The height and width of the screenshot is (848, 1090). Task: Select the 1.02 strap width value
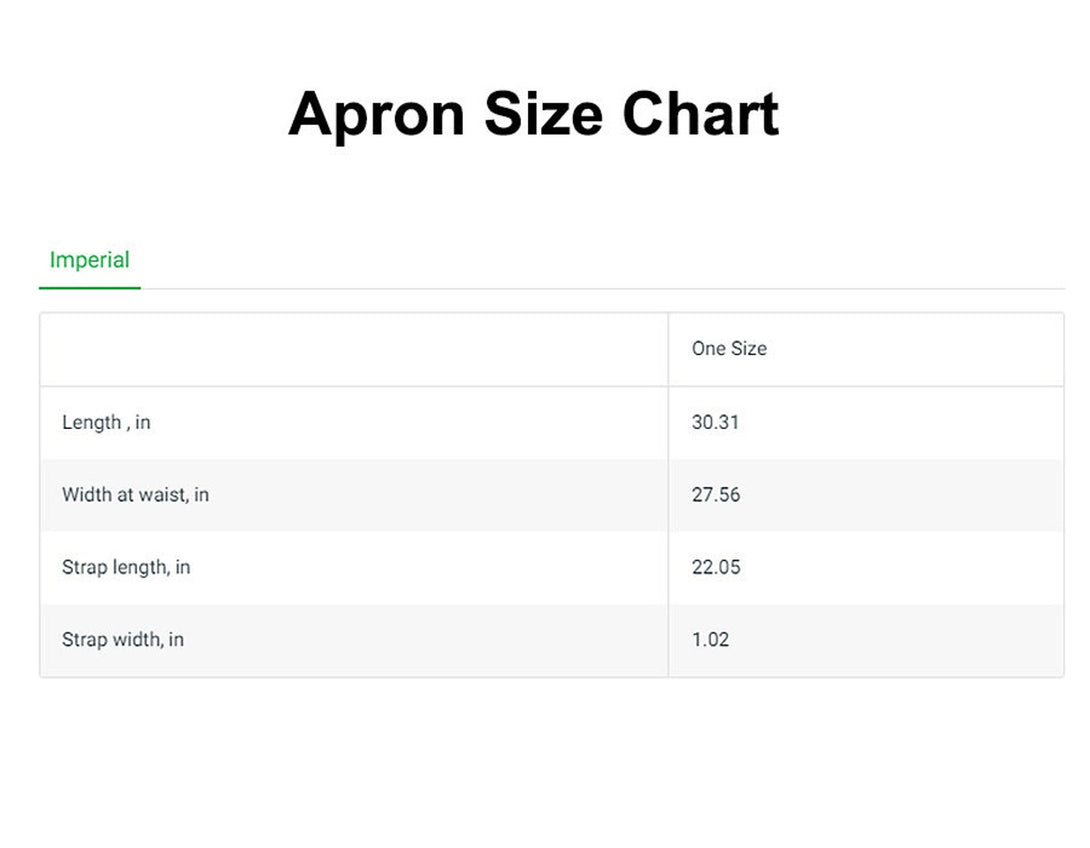pos(710,639)
